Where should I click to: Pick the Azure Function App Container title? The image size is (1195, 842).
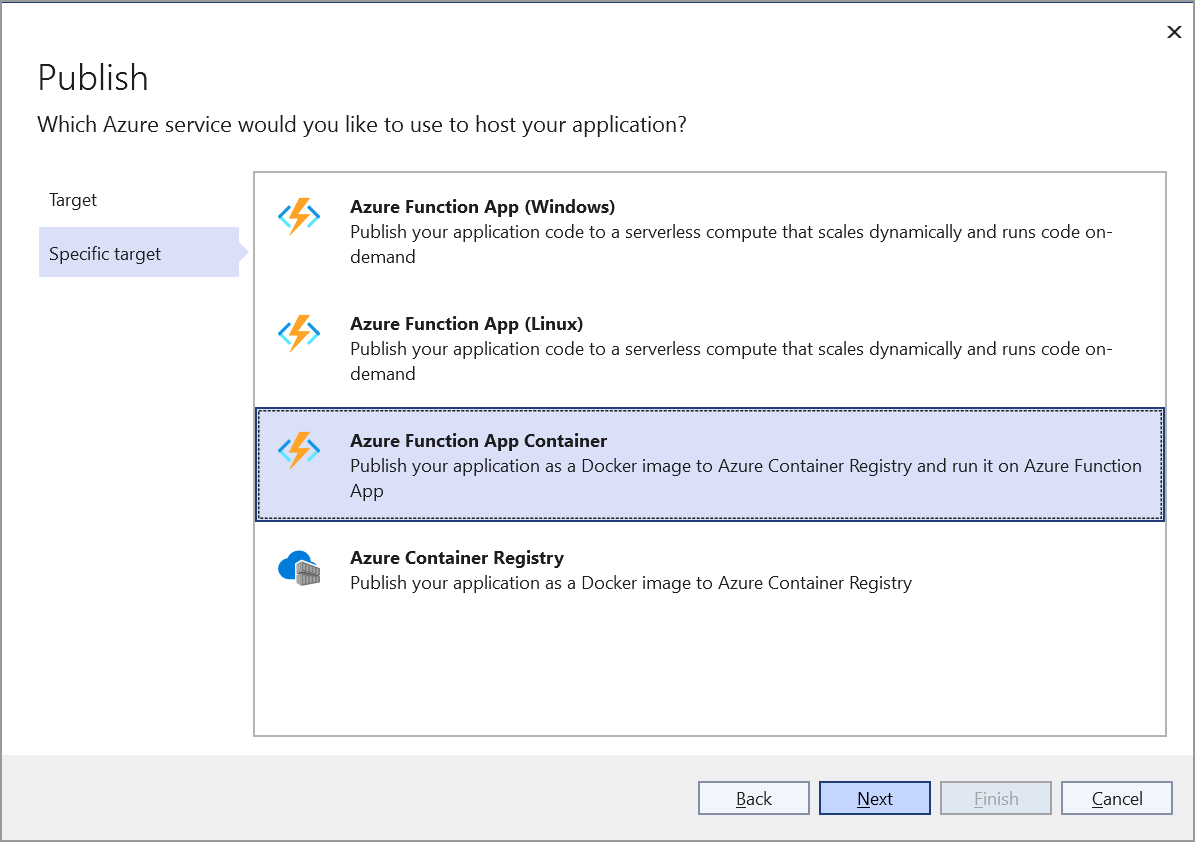click(478, 441)
